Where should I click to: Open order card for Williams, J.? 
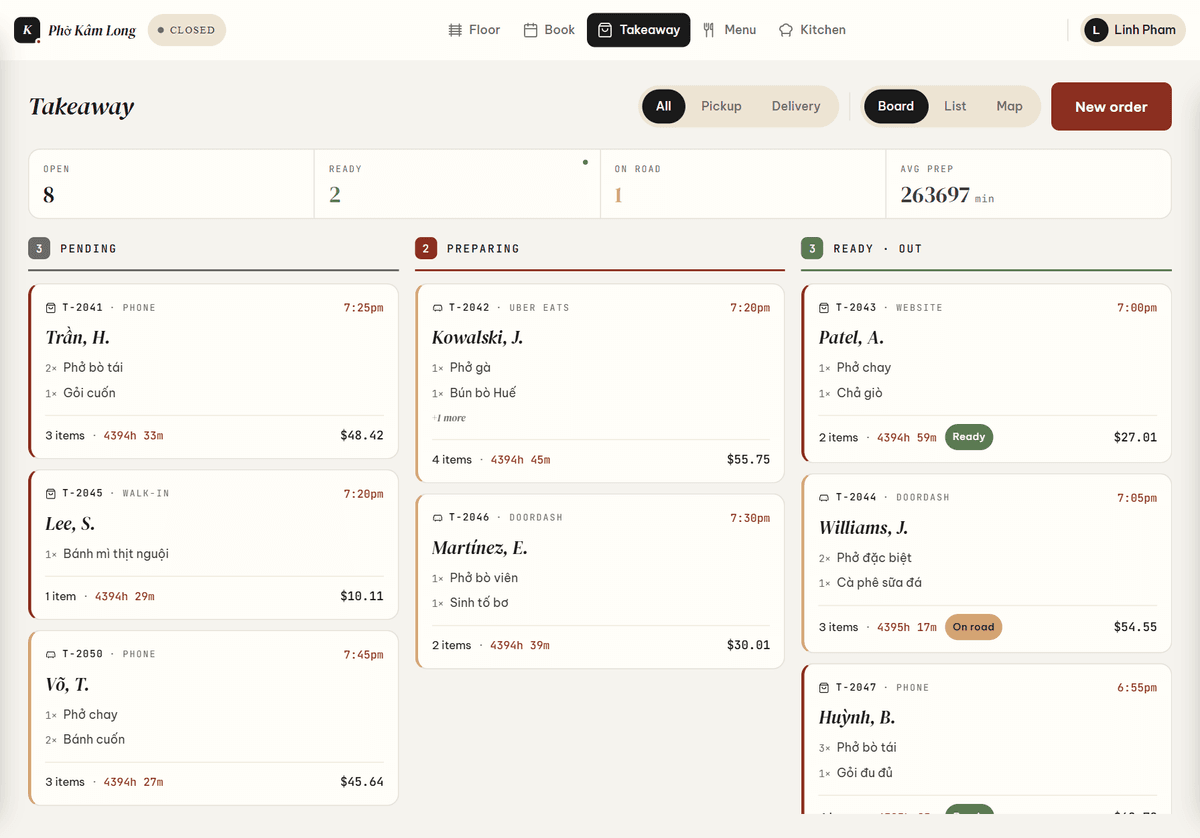pos(986,563)
